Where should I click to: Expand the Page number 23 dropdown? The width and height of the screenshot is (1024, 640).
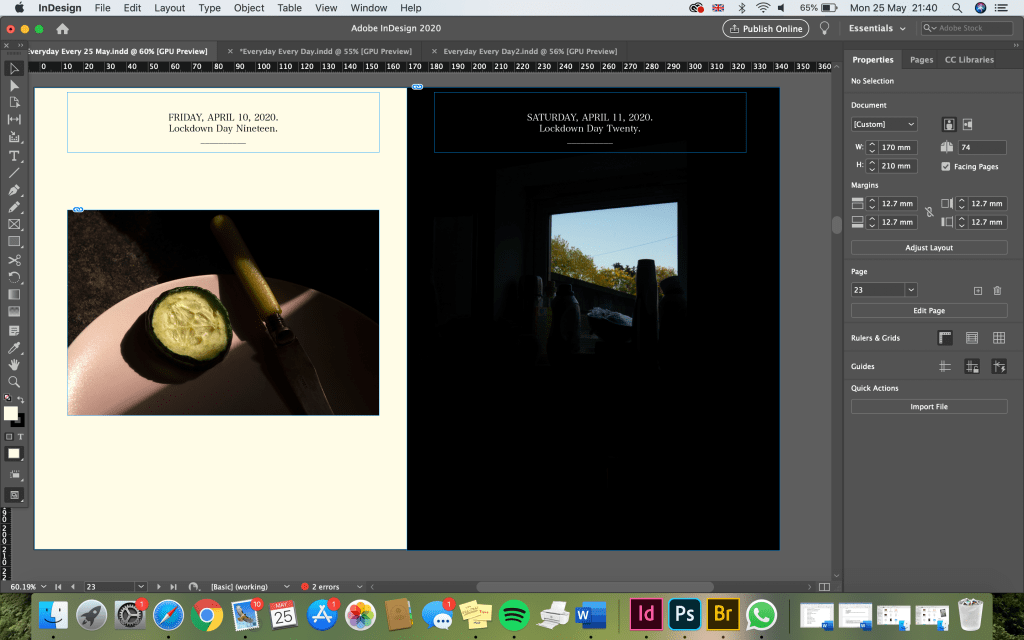click(x=910, y=290)
